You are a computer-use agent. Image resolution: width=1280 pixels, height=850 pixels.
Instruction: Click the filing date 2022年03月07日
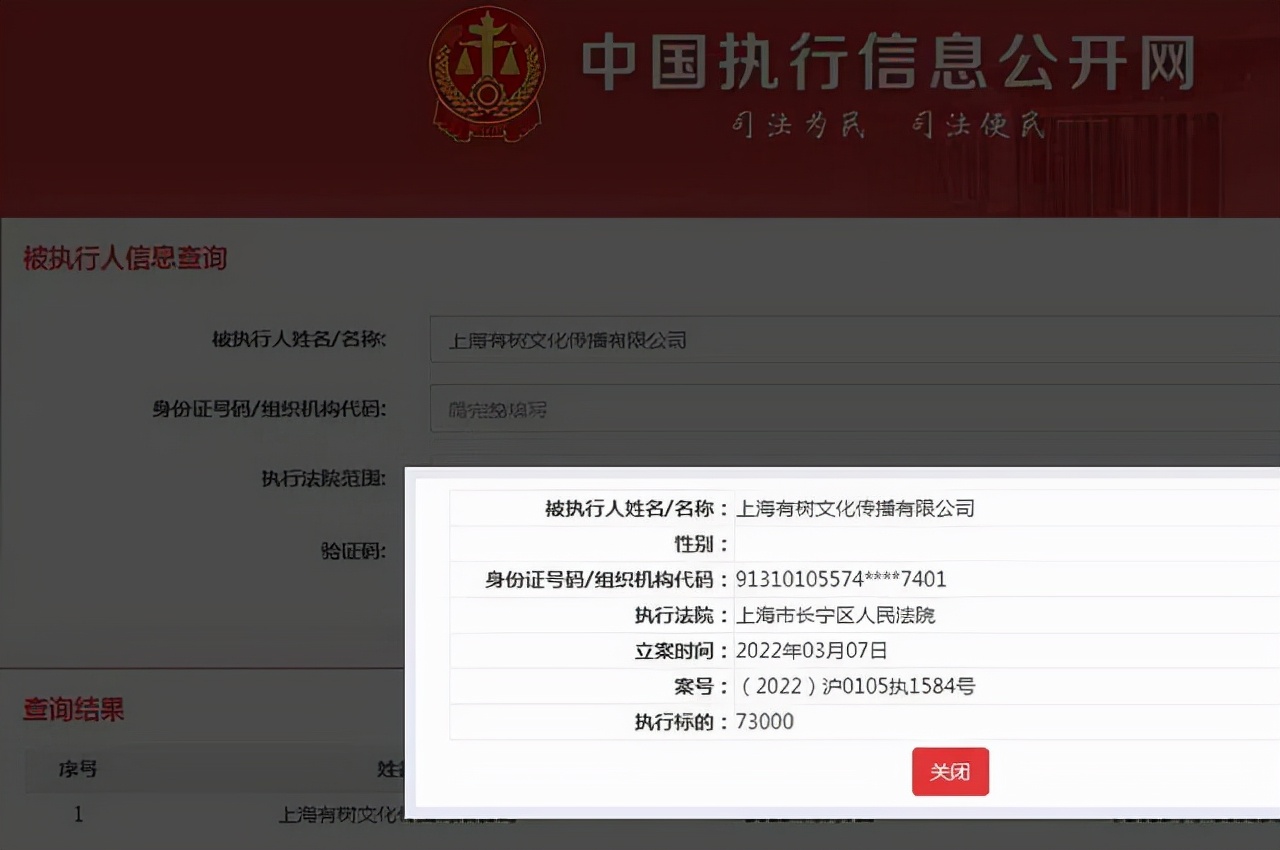coord(812,651)
